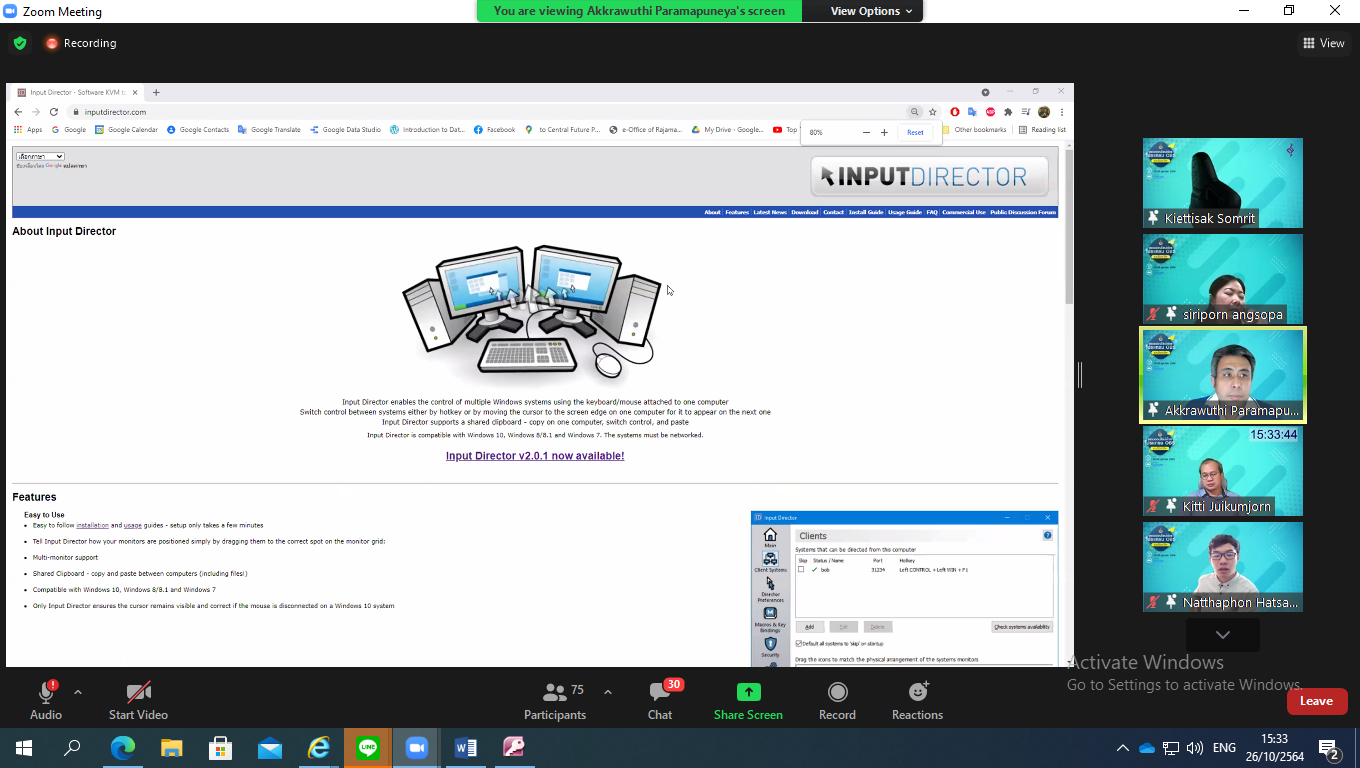
Task: Click the Chrome extensions puzzle icon
Action: pyautogui.click(x=1008, y=112)
